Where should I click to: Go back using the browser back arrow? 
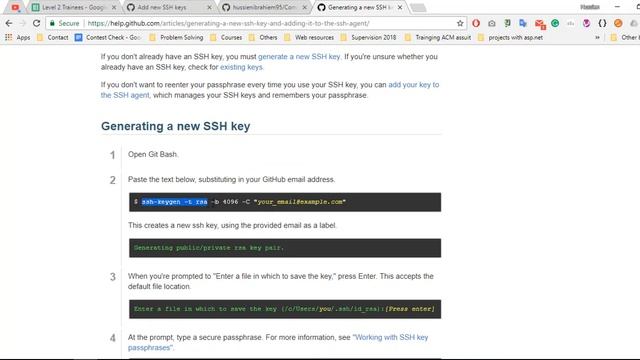[x=9, y=23]
